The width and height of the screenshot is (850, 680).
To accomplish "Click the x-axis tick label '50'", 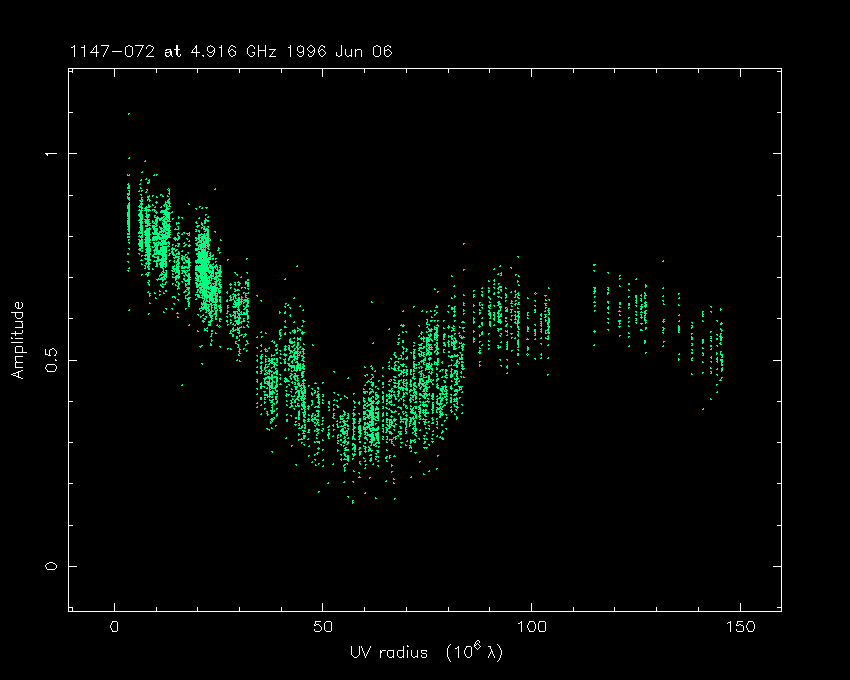I will [x=322, y=628].
